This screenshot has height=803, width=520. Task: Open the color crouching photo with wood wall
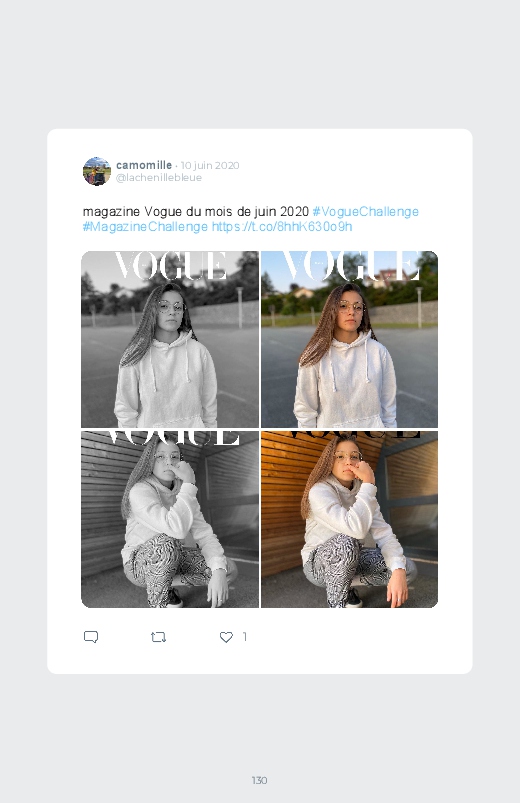(x=349, y=519)
